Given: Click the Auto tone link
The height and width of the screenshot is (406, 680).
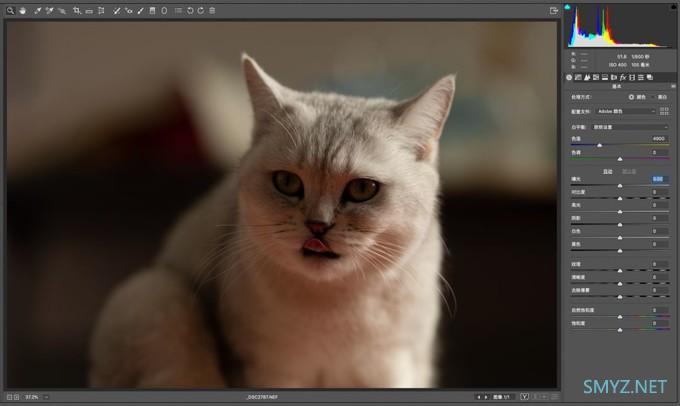Looking at the screenshot, I should [x=608, y=172].
